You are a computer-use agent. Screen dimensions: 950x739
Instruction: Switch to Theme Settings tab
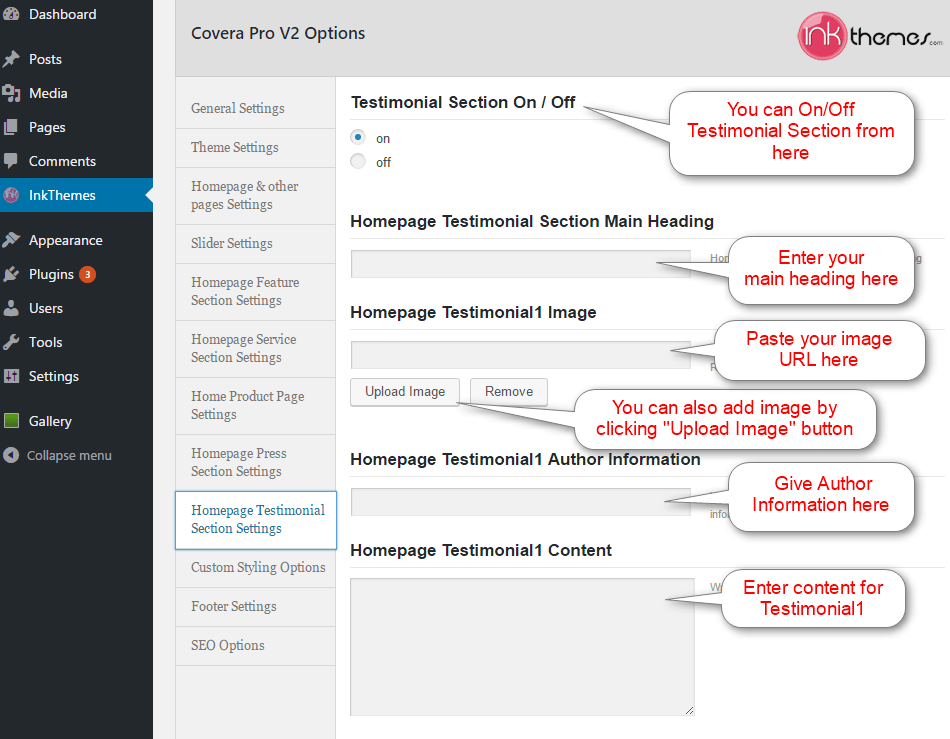(255, 148)
